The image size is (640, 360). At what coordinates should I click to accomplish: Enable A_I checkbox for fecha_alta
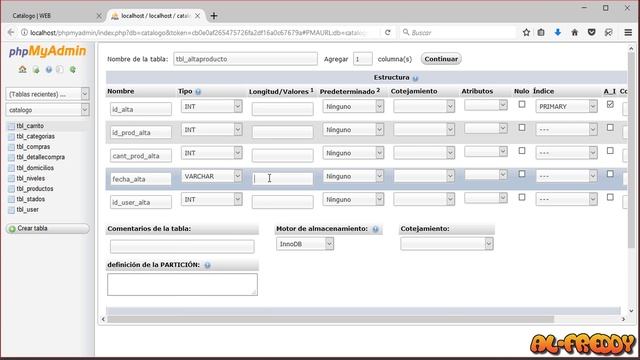(610, 174)
